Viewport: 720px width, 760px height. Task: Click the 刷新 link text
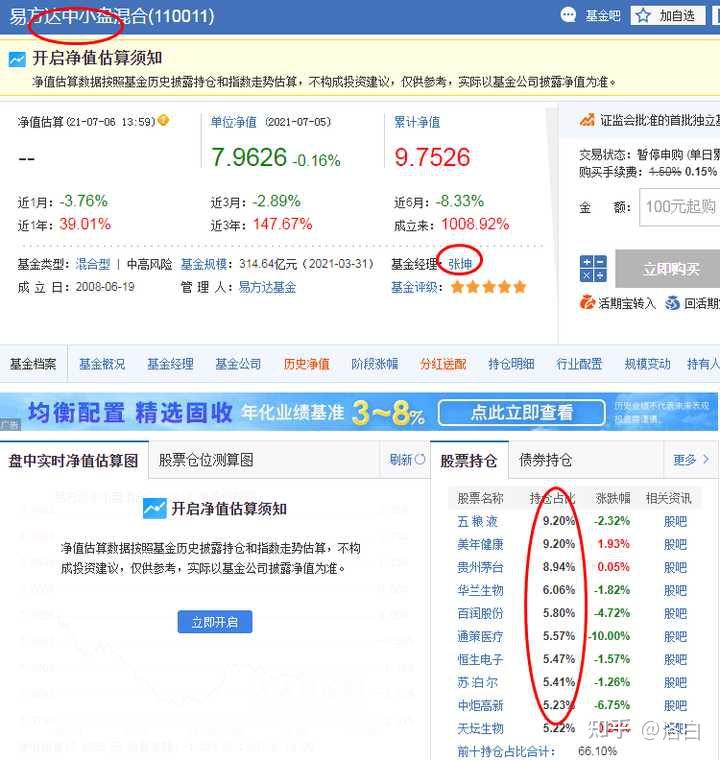click(x=401, y=459)
